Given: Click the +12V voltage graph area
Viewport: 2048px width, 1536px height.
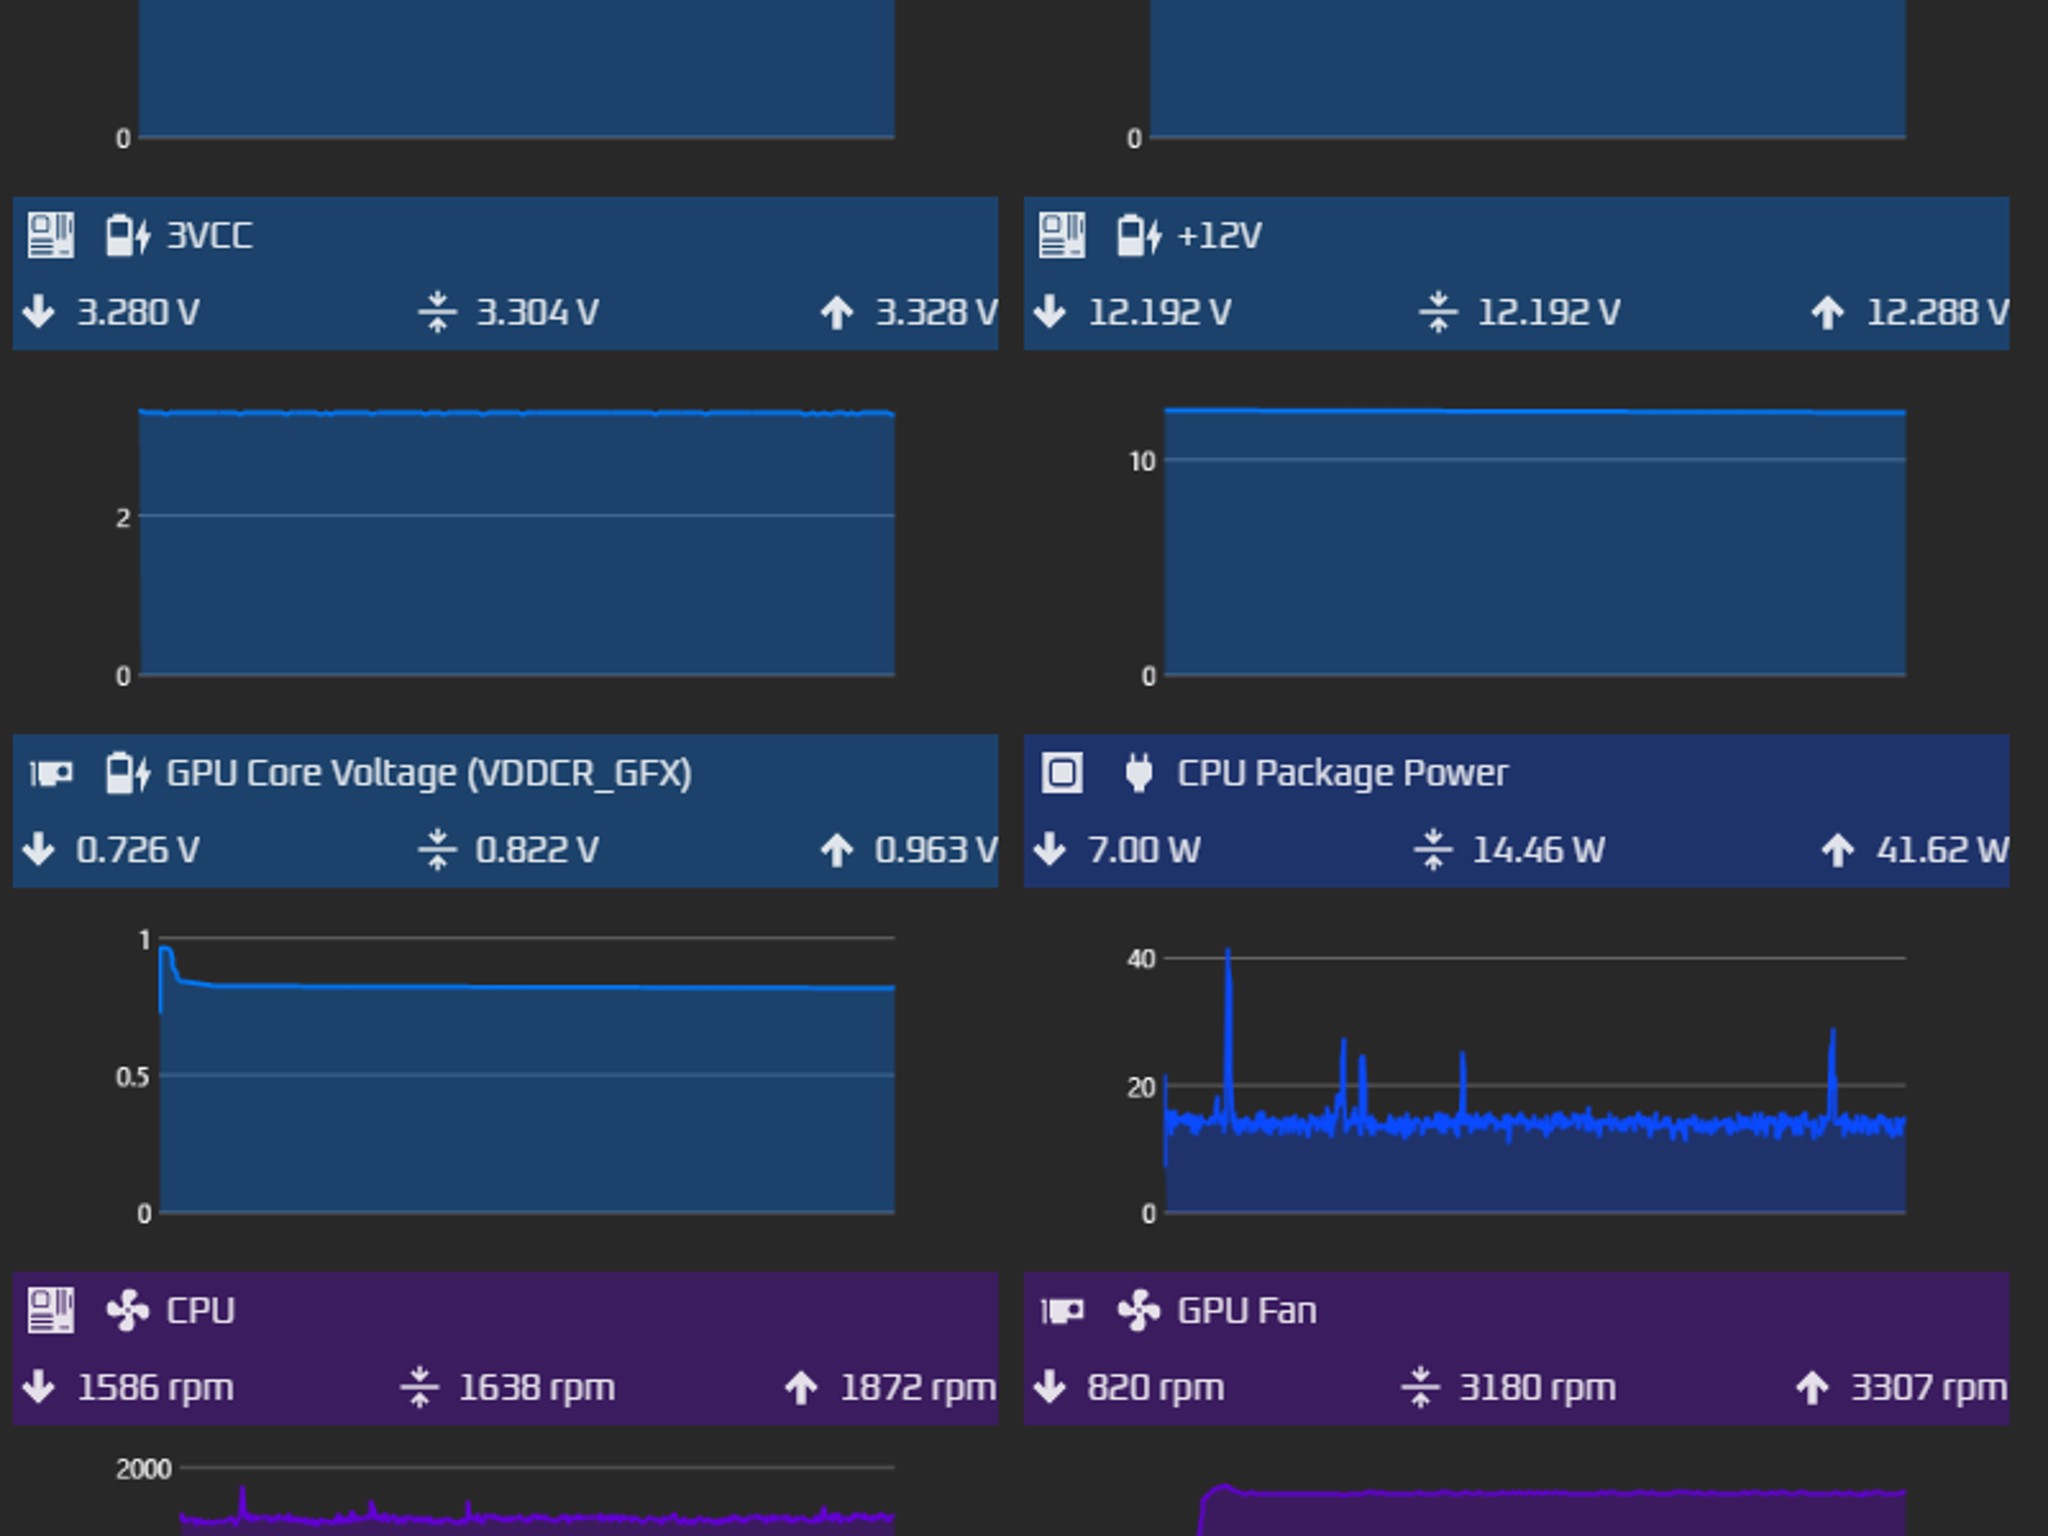Looking at the screenshot, I should point(1535,541).
